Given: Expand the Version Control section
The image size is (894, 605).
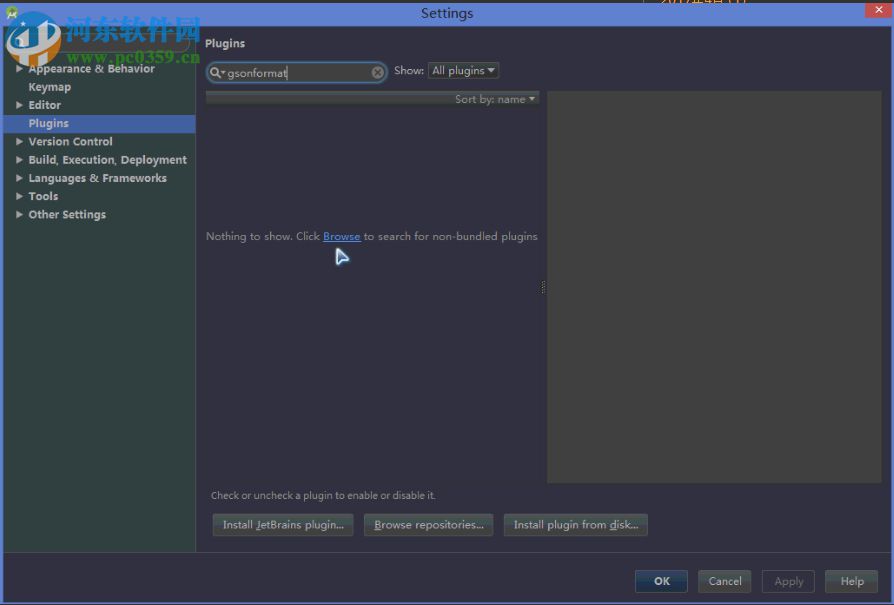Looking at the screenshot, I should [x=20, y=141].
